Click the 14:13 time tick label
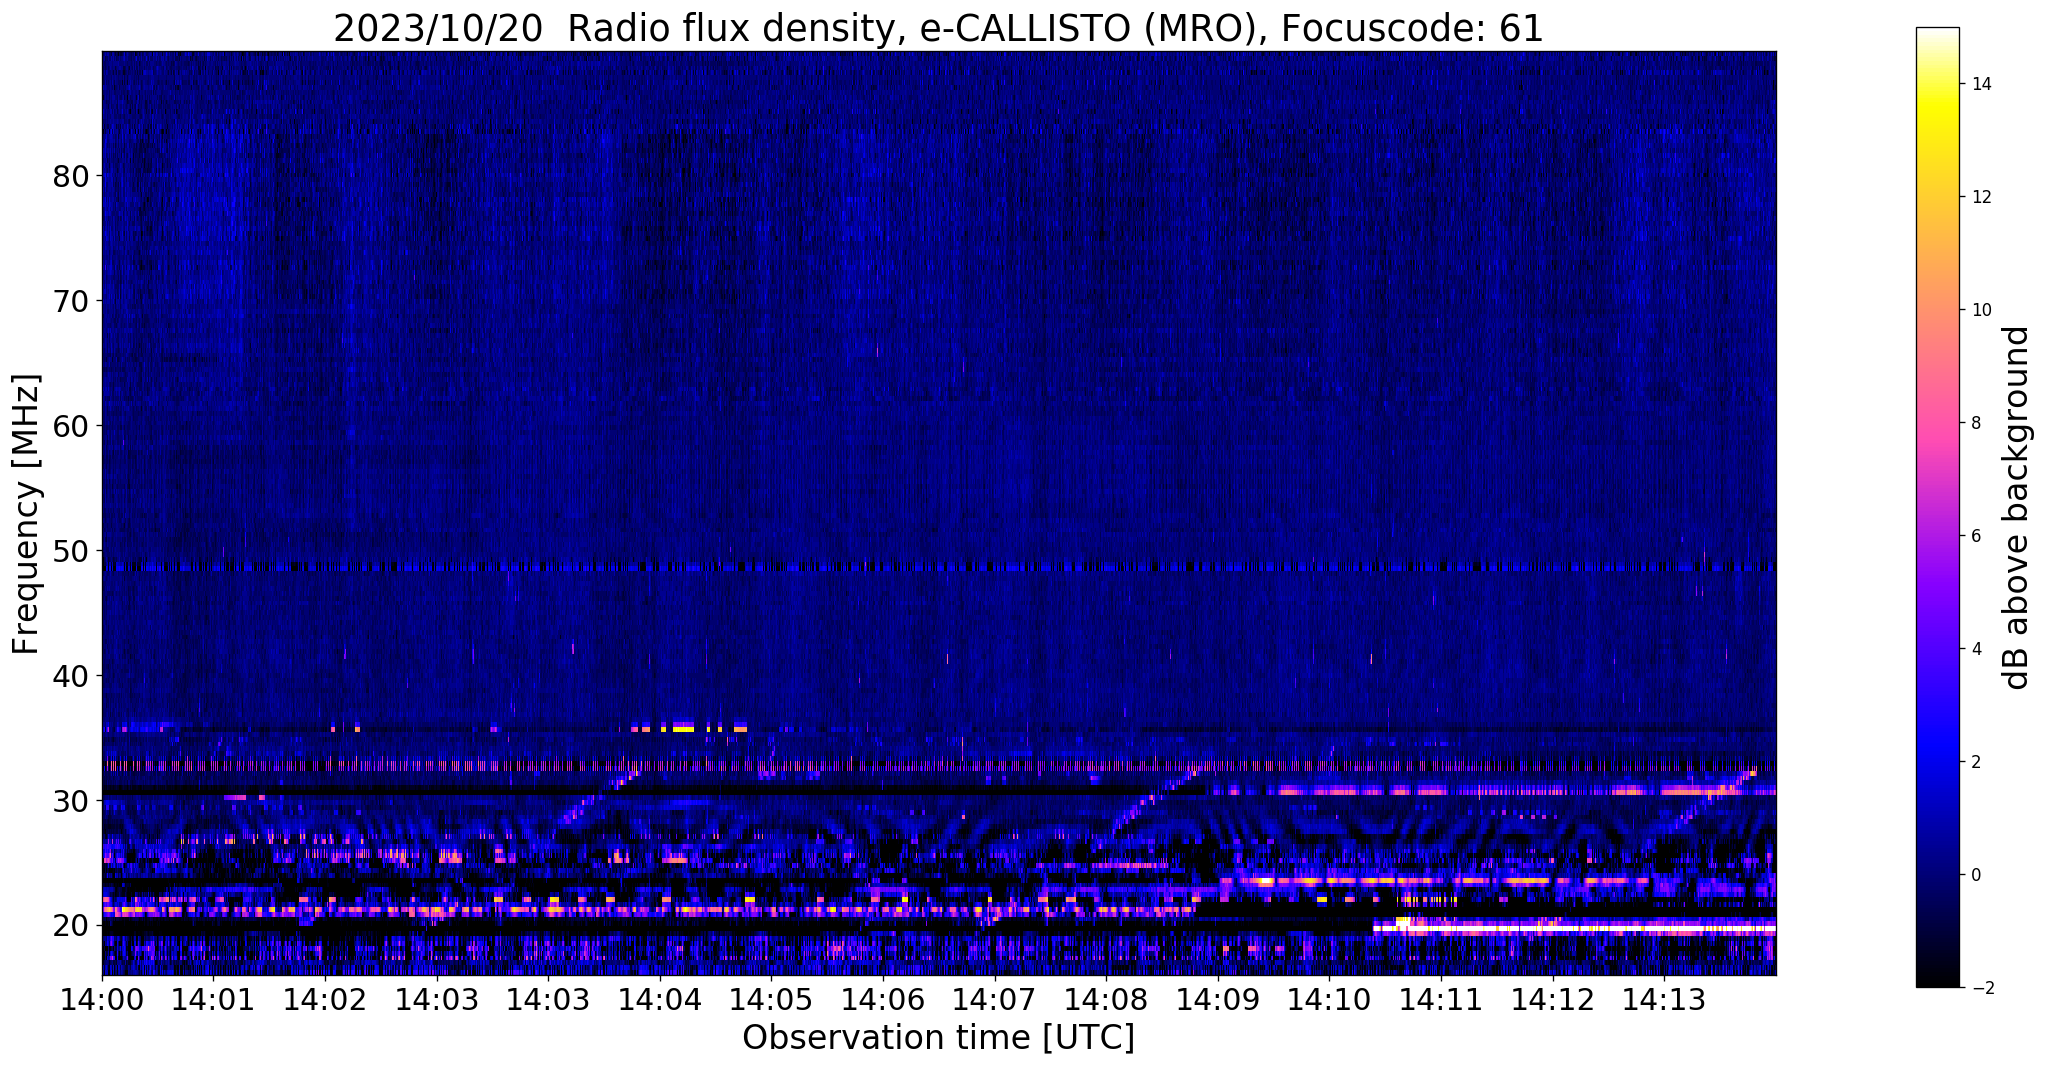The width and height of the screenshot is (2047, 1067). click(1663, 999)
